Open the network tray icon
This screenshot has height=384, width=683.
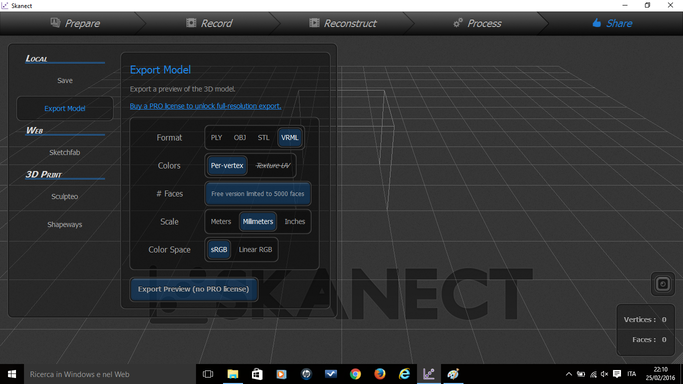tap(593, 374)
